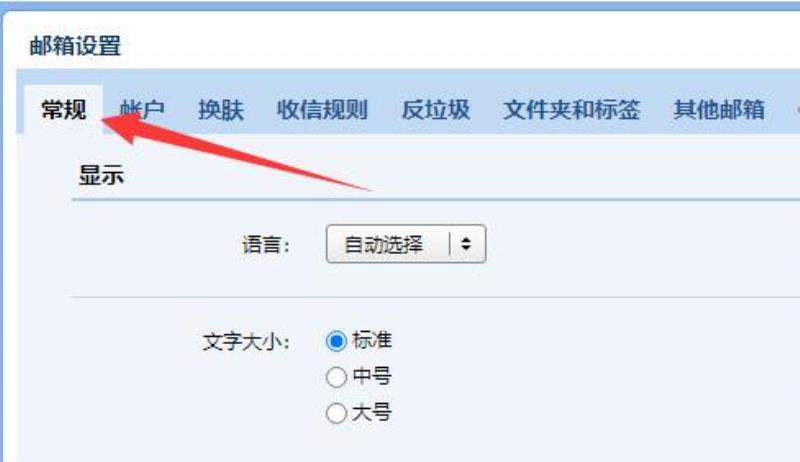Open the 文件夹和标签 tab

click(x=571, y=110)
